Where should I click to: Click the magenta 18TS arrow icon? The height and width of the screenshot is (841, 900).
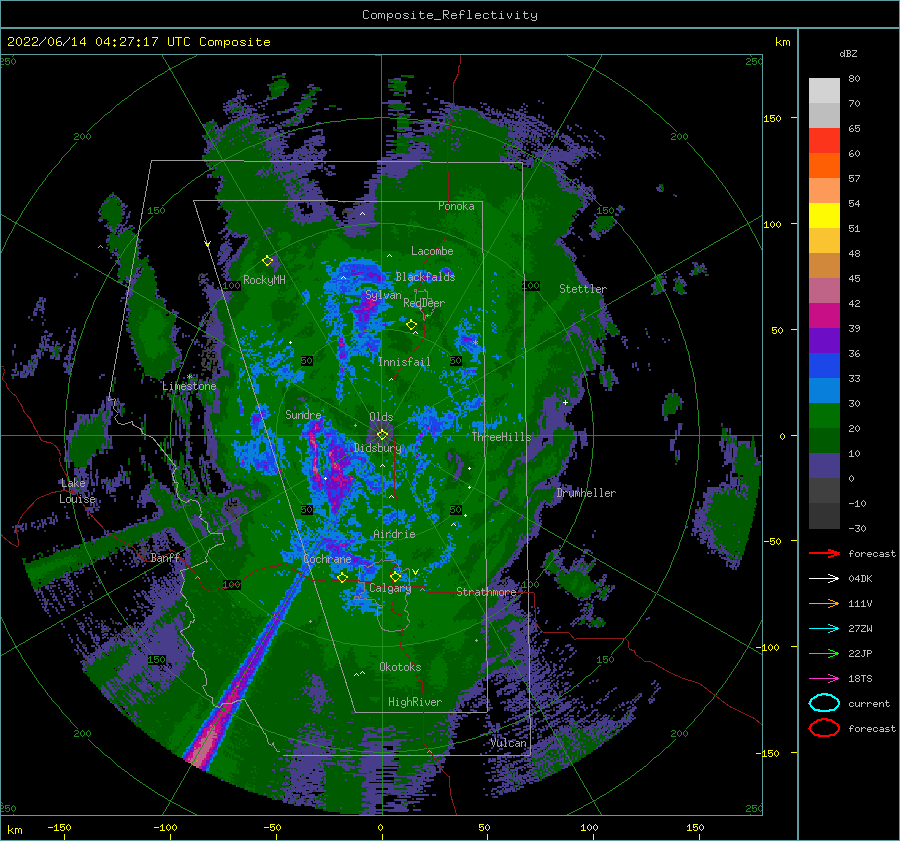click(824, 678)
